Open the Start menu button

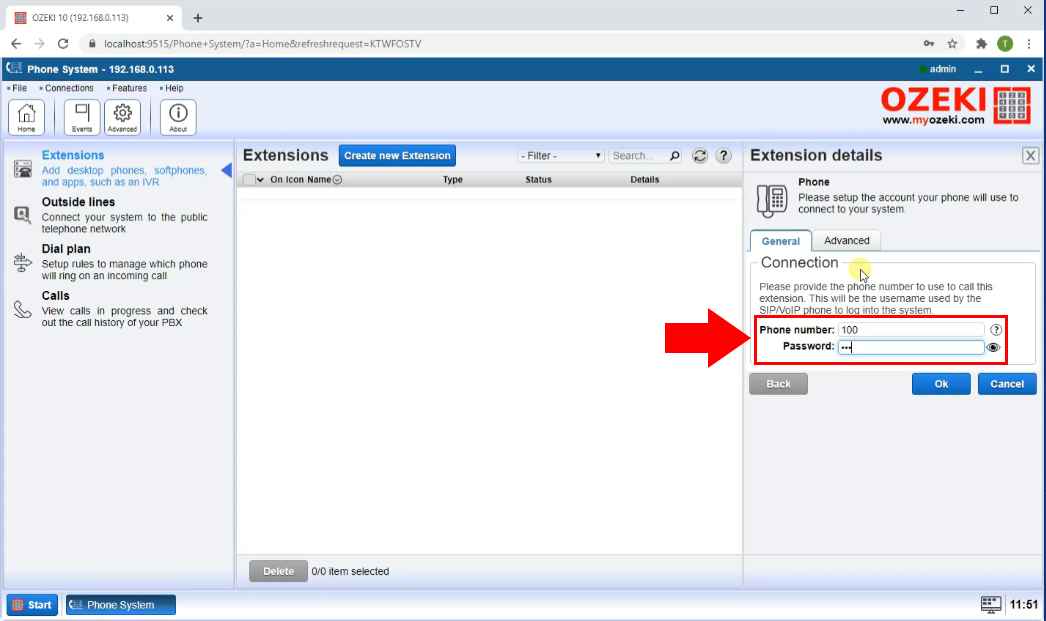[x=32, y=605]
